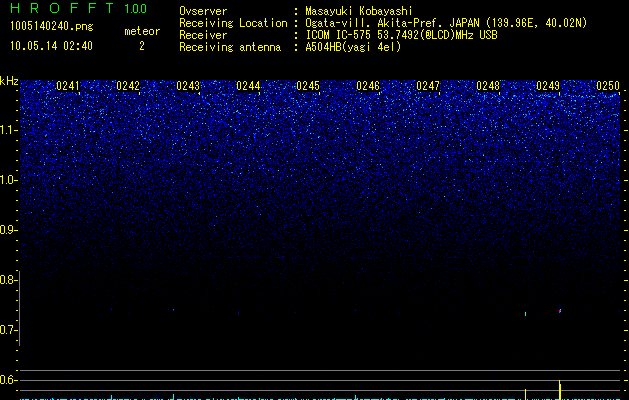Click the red meteor echo near 0249

[x=560, y=311]
